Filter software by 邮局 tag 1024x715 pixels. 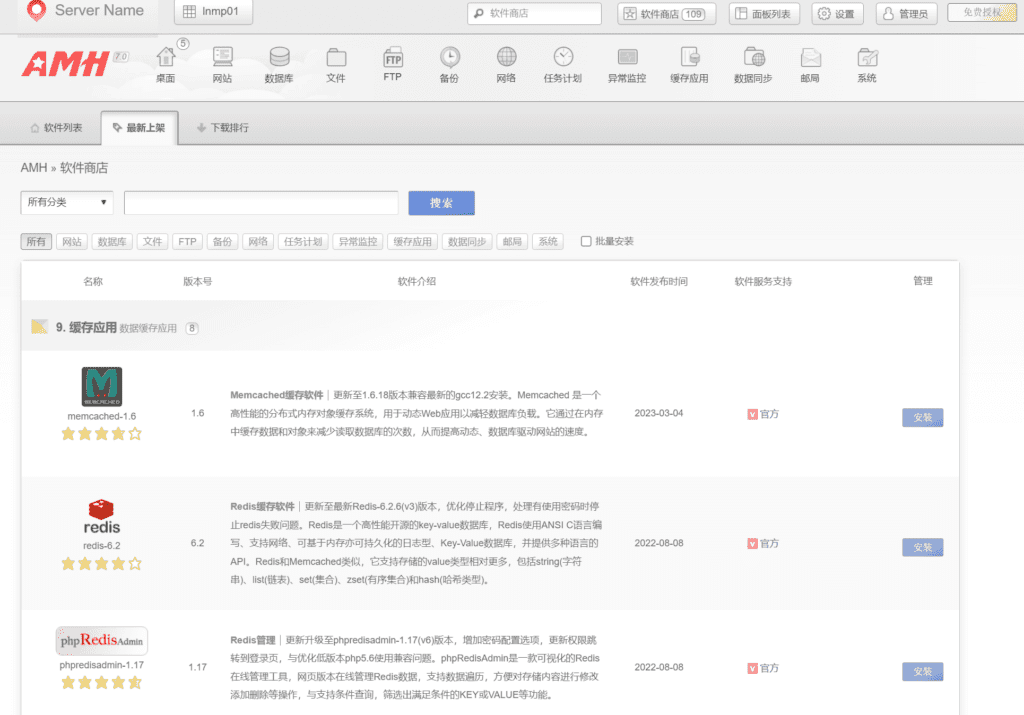point(512,242)
